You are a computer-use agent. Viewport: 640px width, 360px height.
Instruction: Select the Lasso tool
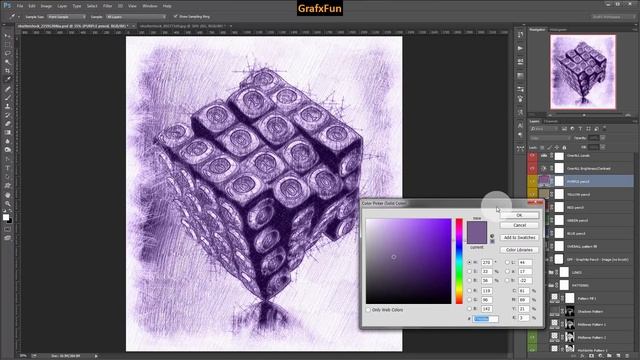point(7,53)
